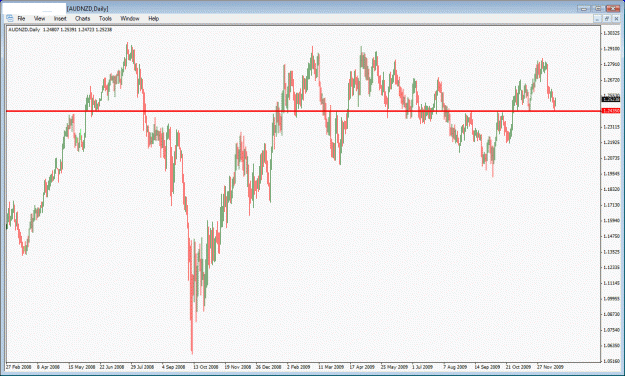
Task: Click the 1.21926 price axis label
Action: [x=611, y=142]
